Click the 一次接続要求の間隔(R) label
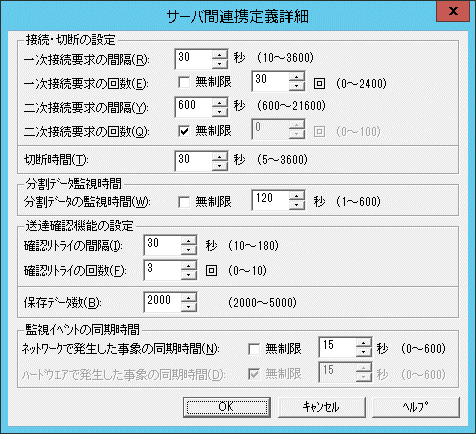476x434 pixels. coord(87,60)
